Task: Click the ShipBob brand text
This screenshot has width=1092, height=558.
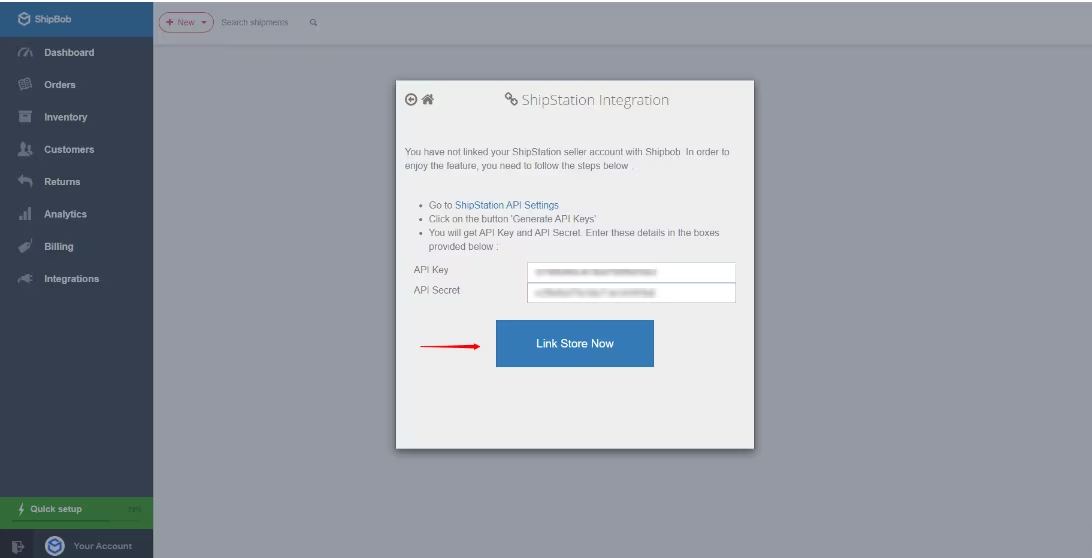Action: tap(53, 20)
